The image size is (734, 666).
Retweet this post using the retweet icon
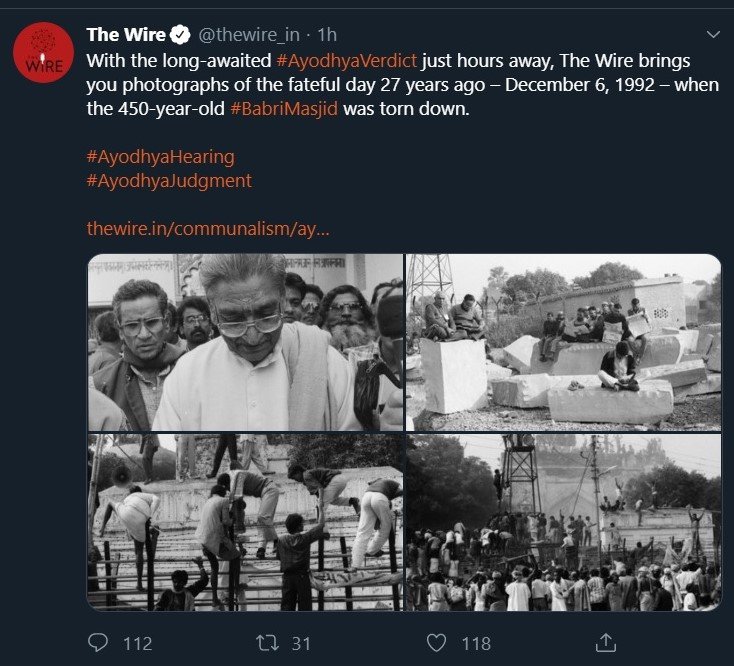[269, 643]
